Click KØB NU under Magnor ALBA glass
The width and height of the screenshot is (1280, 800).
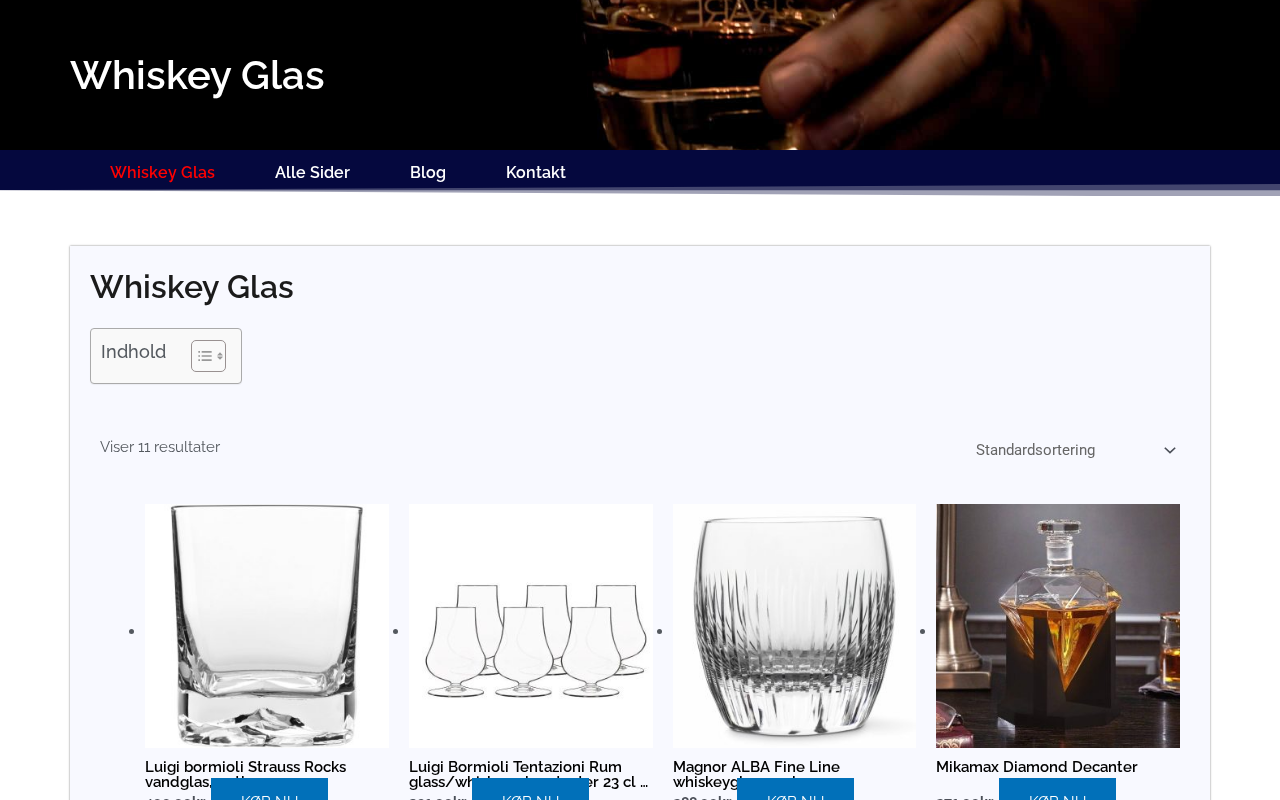coord(795,790)
